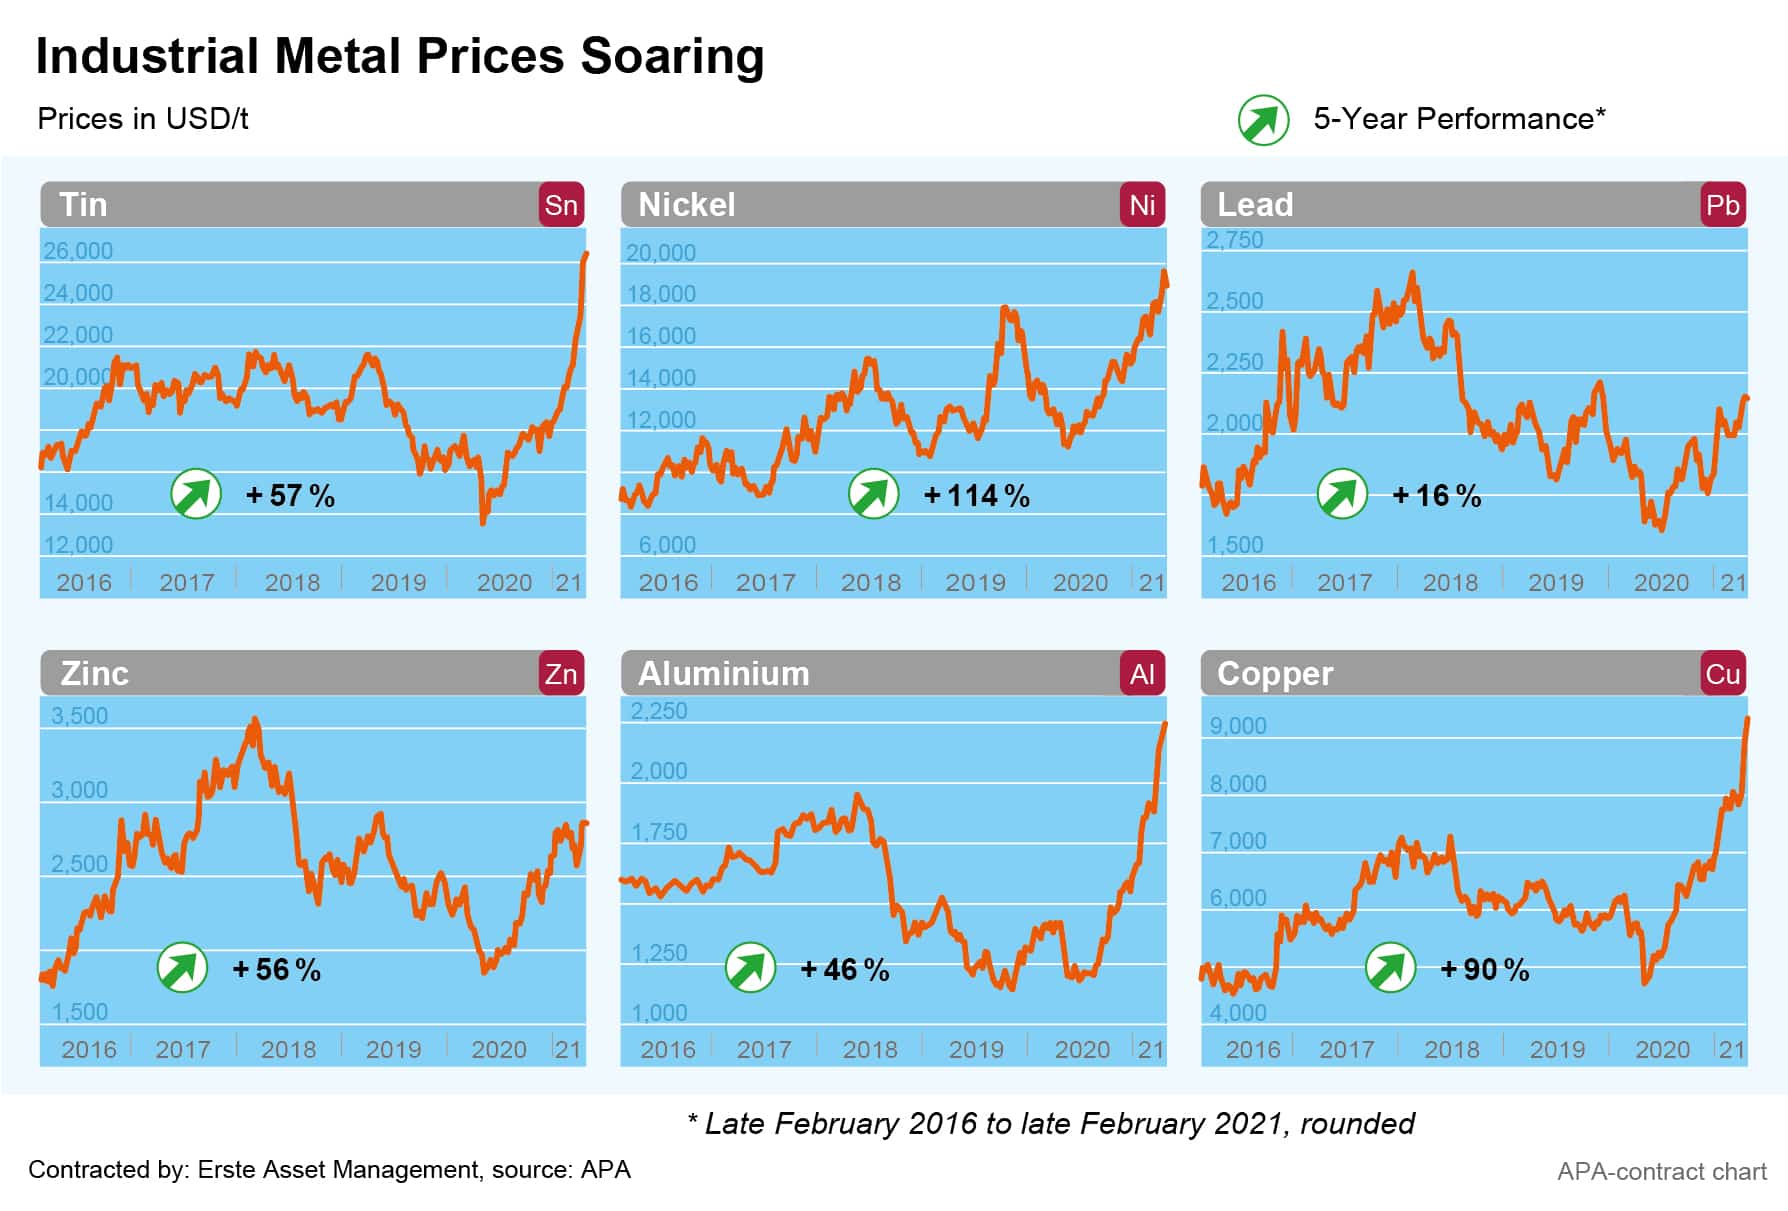Click the Erste Asset Management source credit

[329, 1170]
